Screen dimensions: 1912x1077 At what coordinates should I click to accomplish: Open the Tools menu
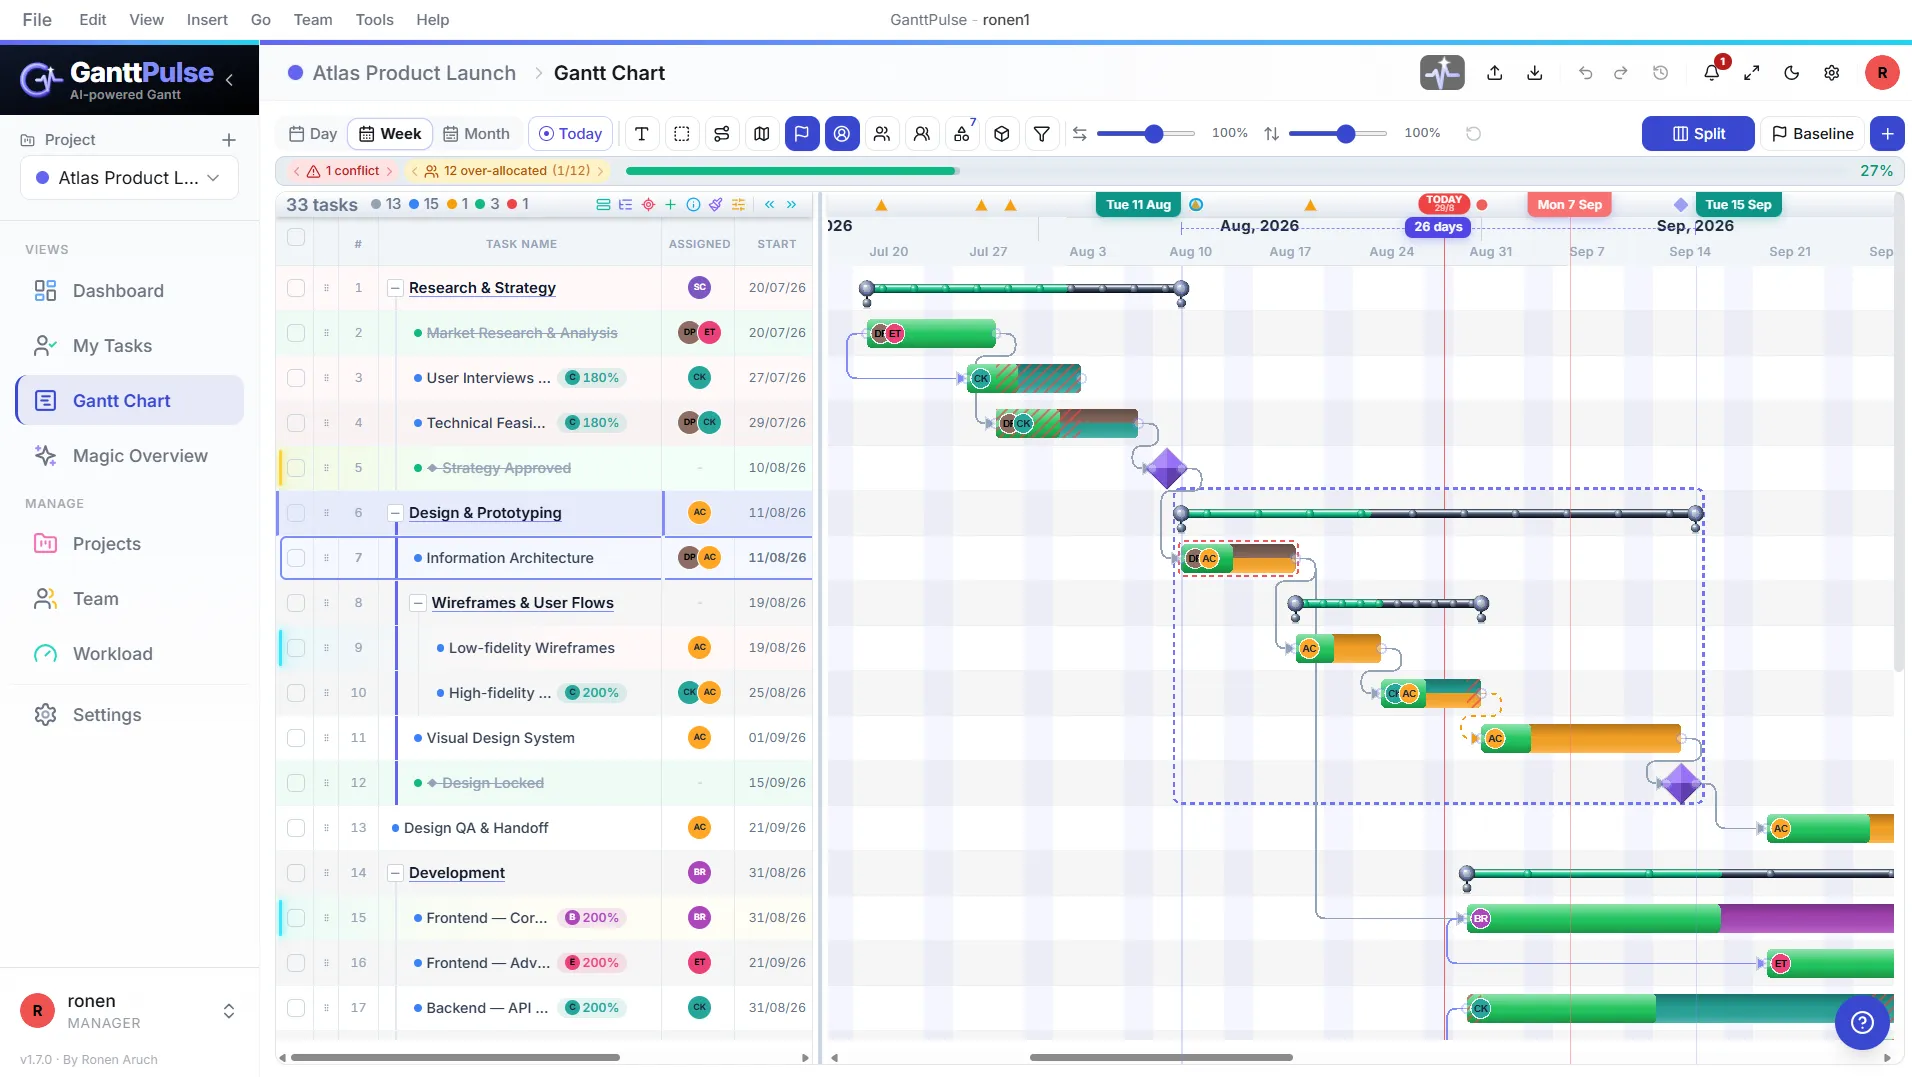coord(375,20)
